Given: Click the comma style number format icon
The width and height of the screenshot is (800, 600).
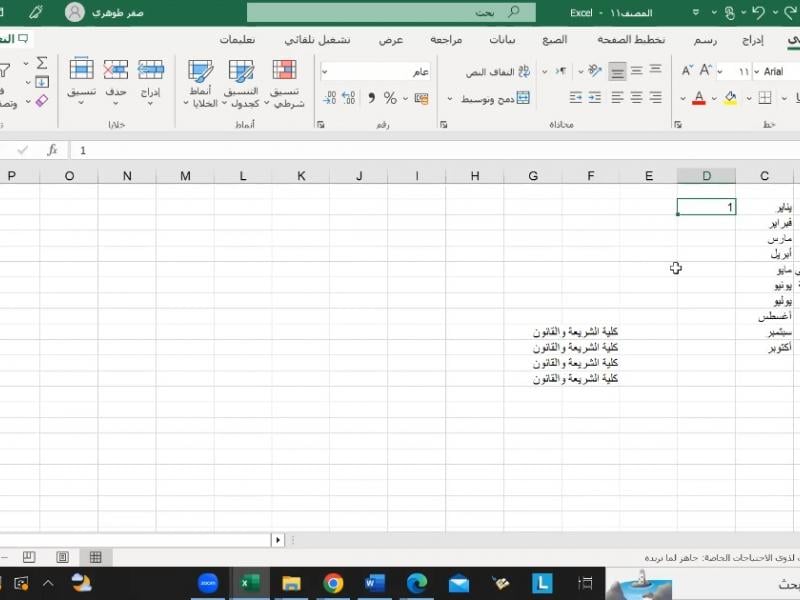Looking at the screenshot, I should 371,98.
